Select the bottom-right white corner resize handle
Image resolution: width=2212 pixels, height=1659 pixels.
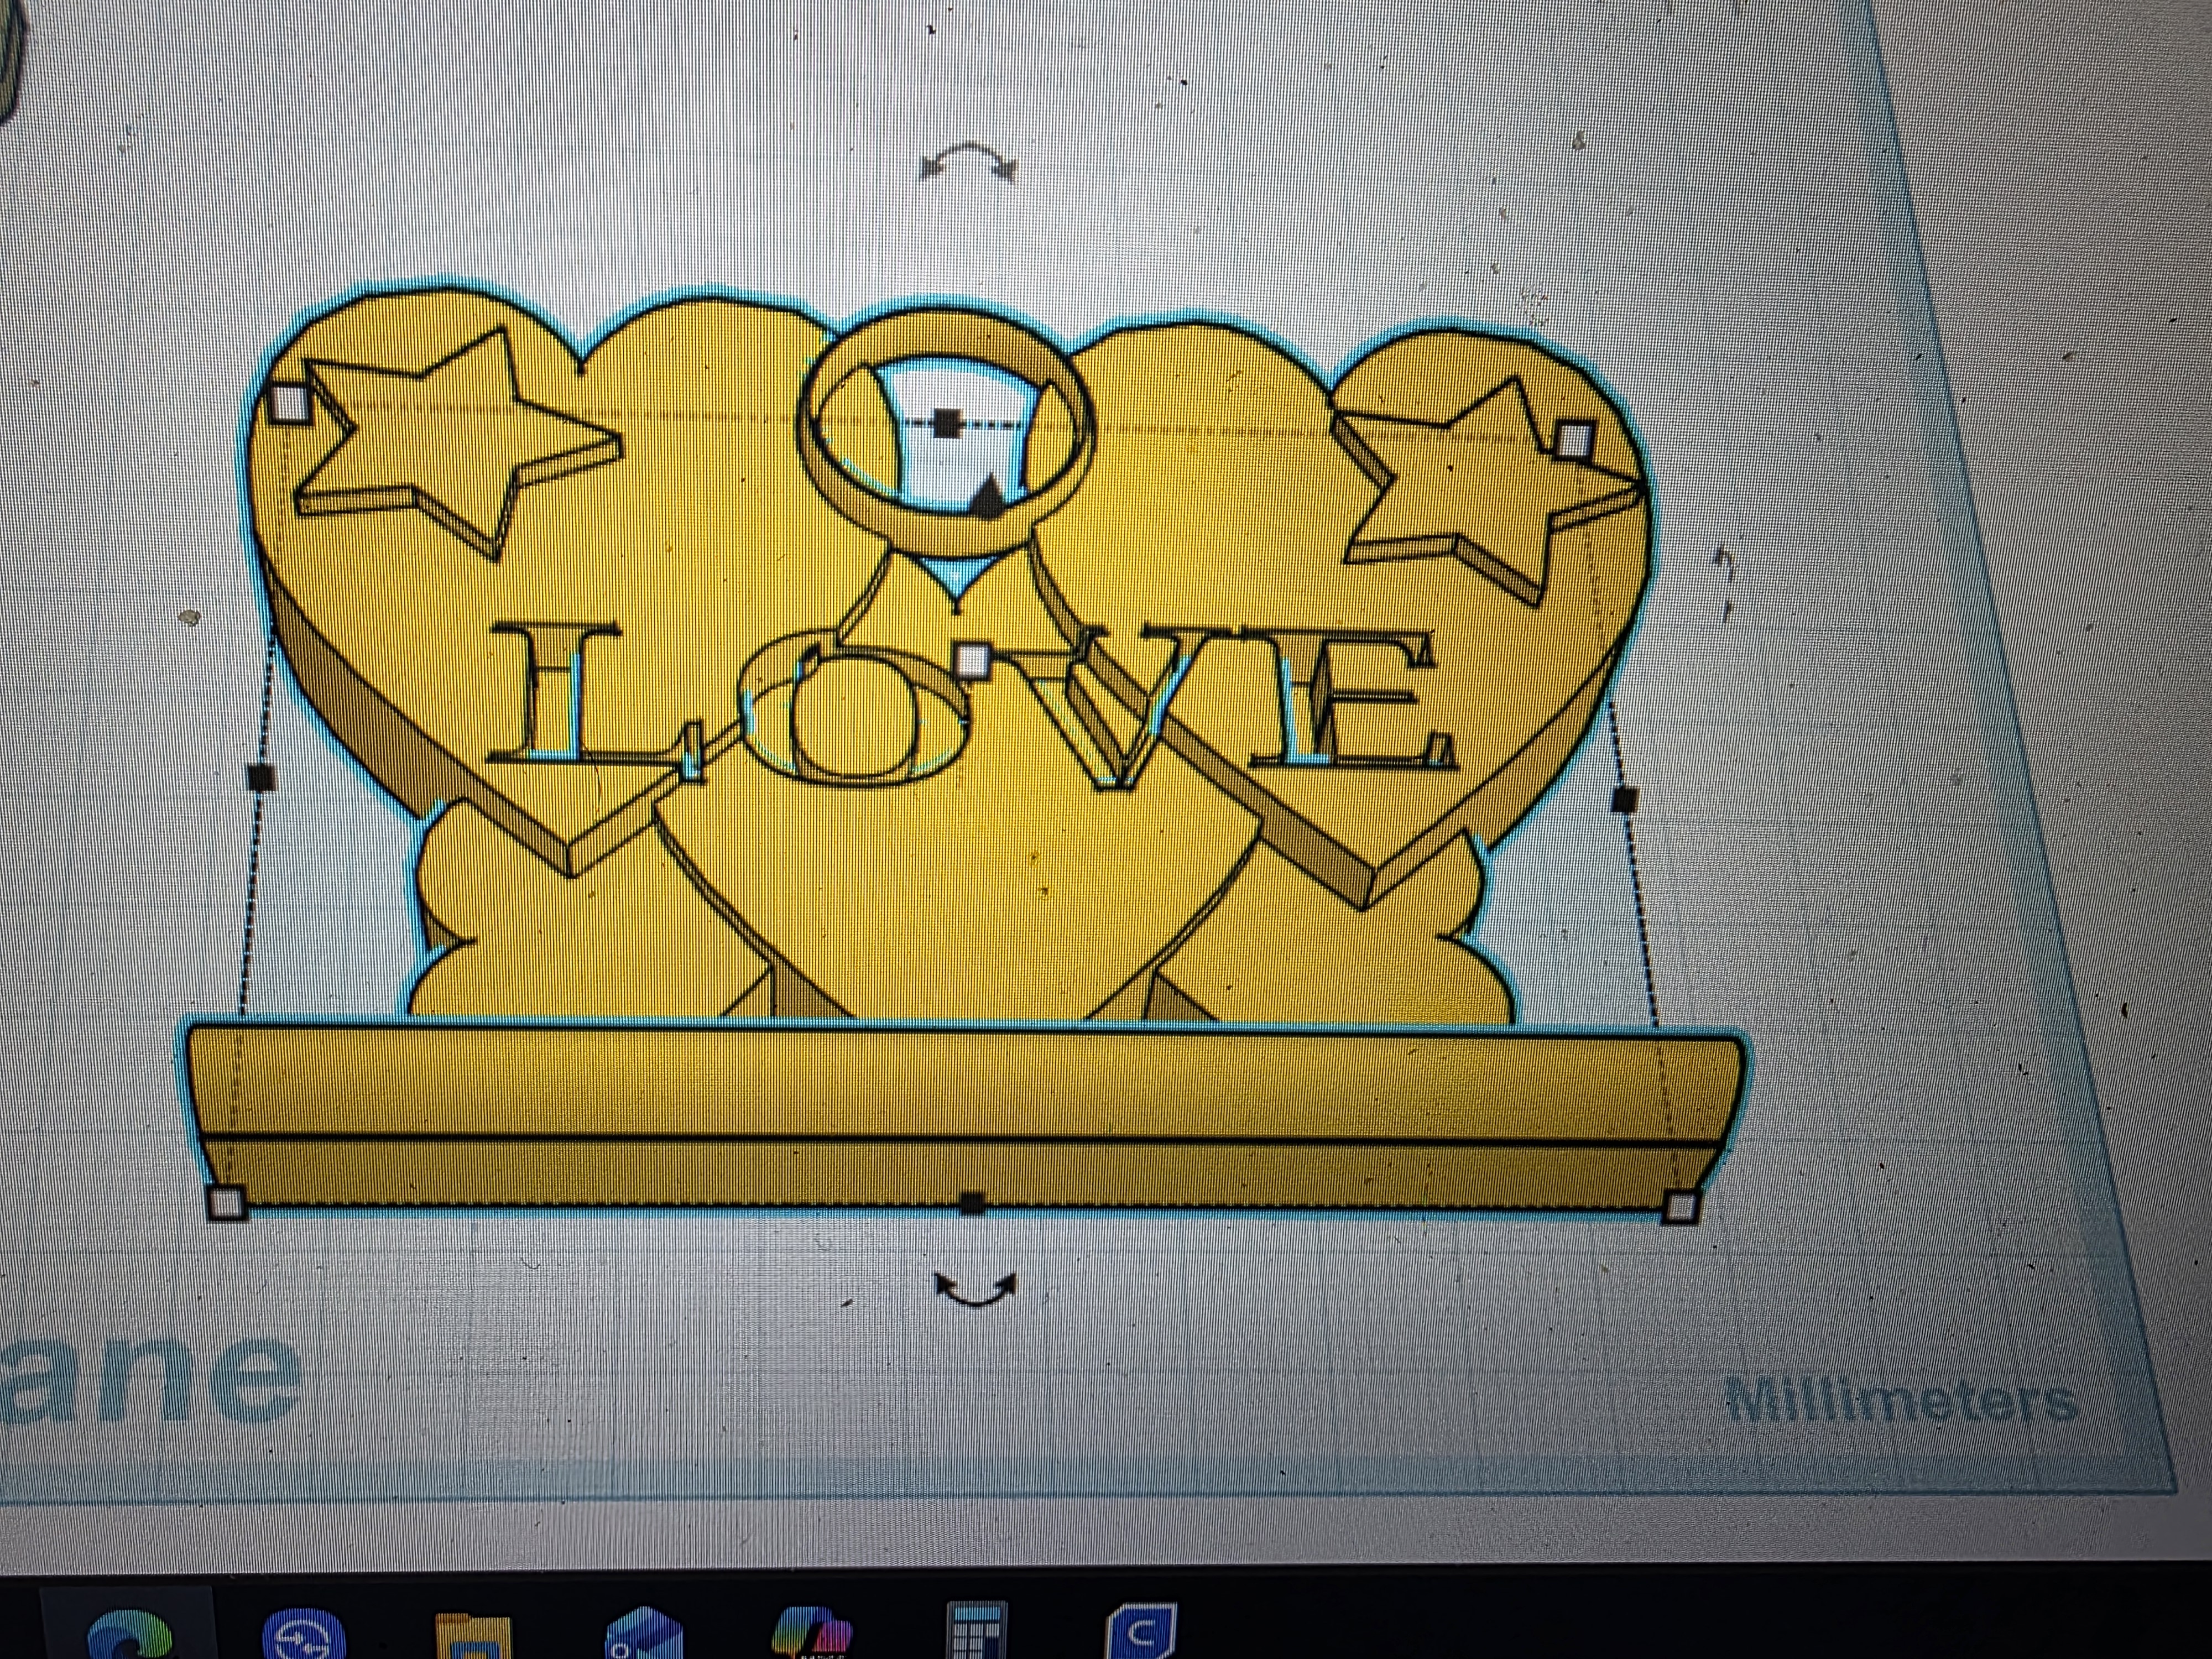pos(1681,1207)
